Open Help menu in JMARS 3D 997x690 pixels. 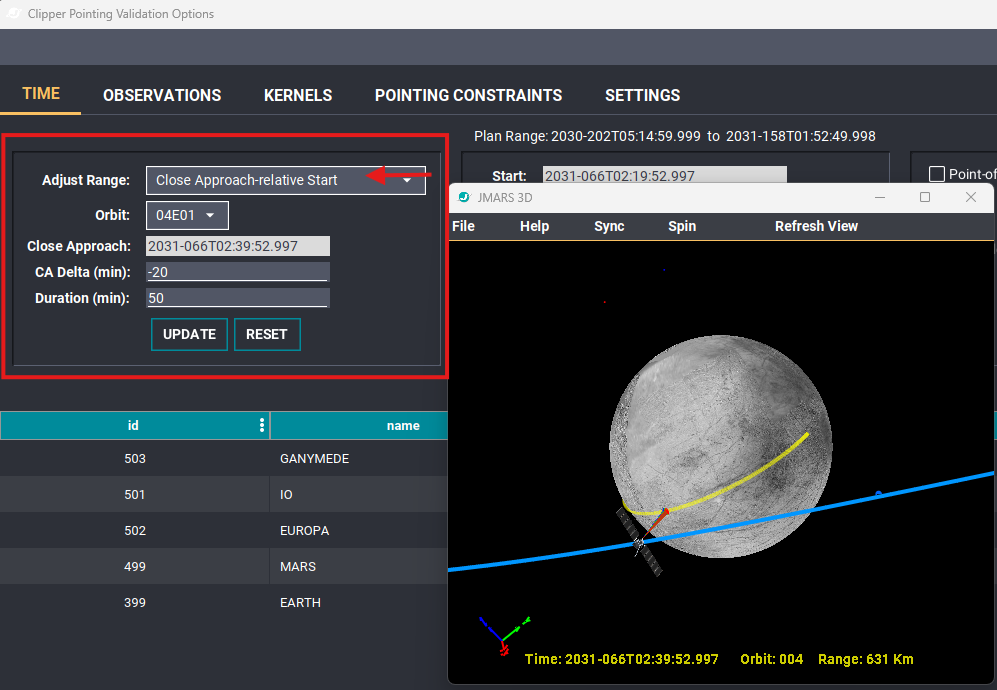pos(534,226)
